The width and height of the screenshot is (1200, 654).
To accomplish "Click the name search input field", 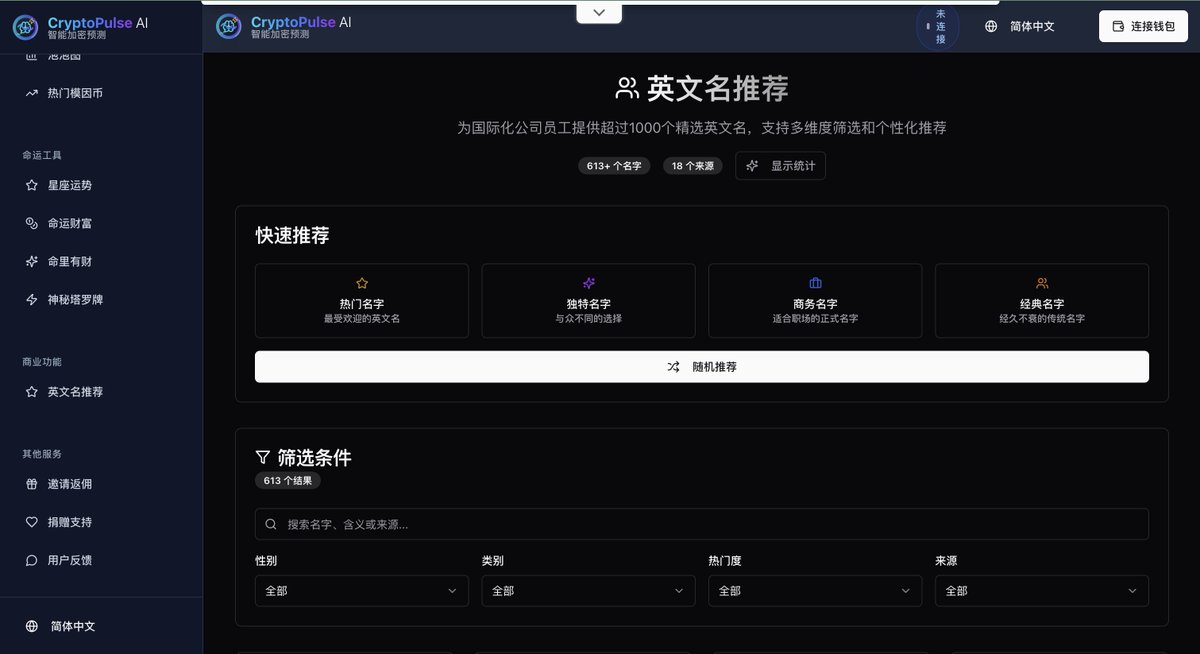I will pyautogui.click(x=701, y=523).
